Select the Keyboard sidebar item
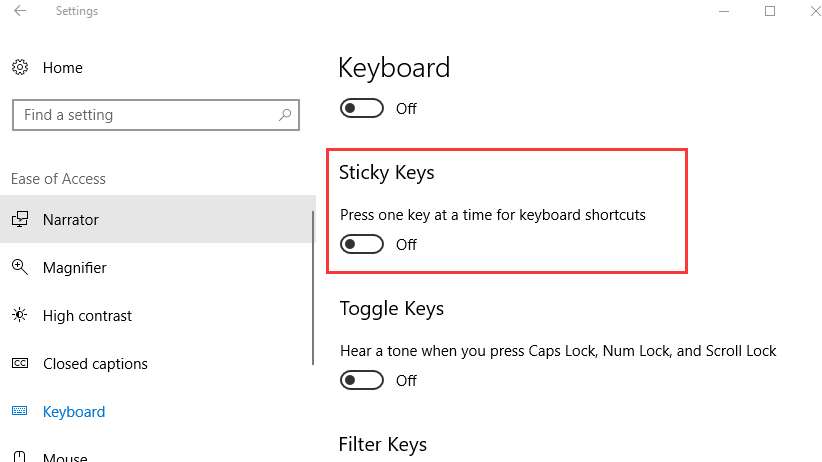822x462 pixels. pos(74,412)
